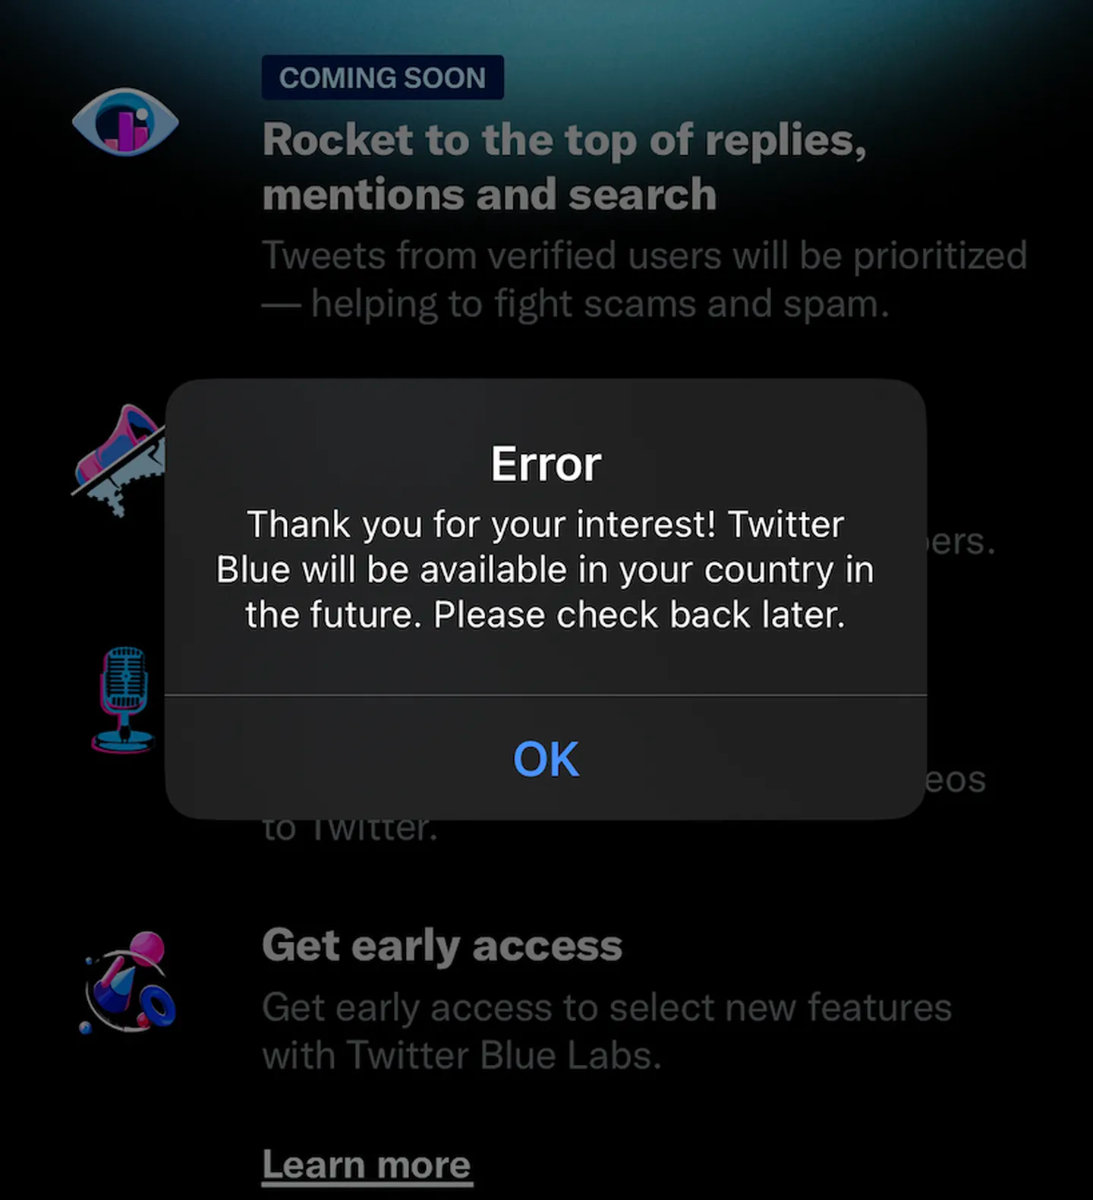Tap the Twitter Blue Labs description text
Image resolution: width=1093 pixels, height=1200 pixels.
(606, 1031)
